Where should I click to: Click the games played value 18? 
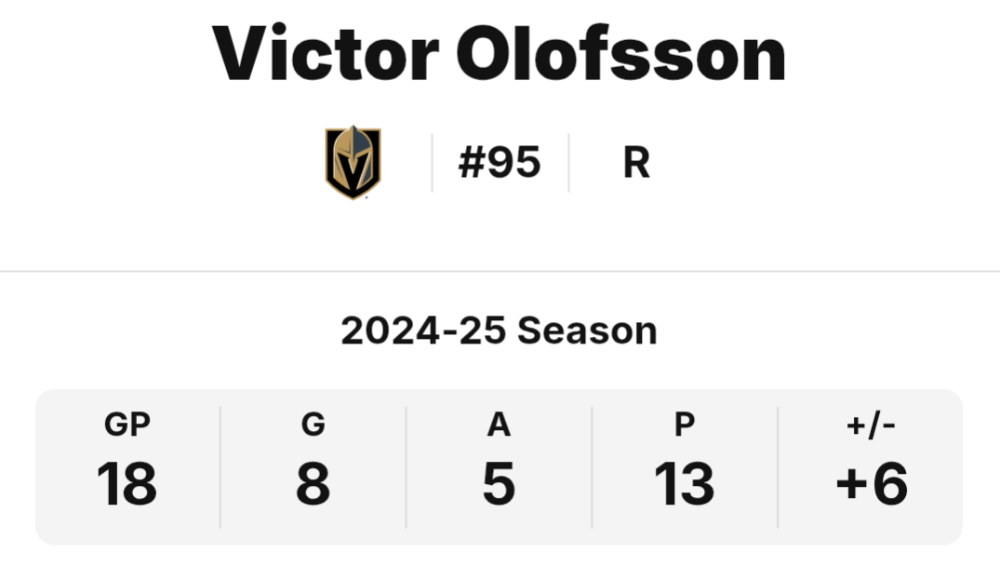click(x=127, y=484)
